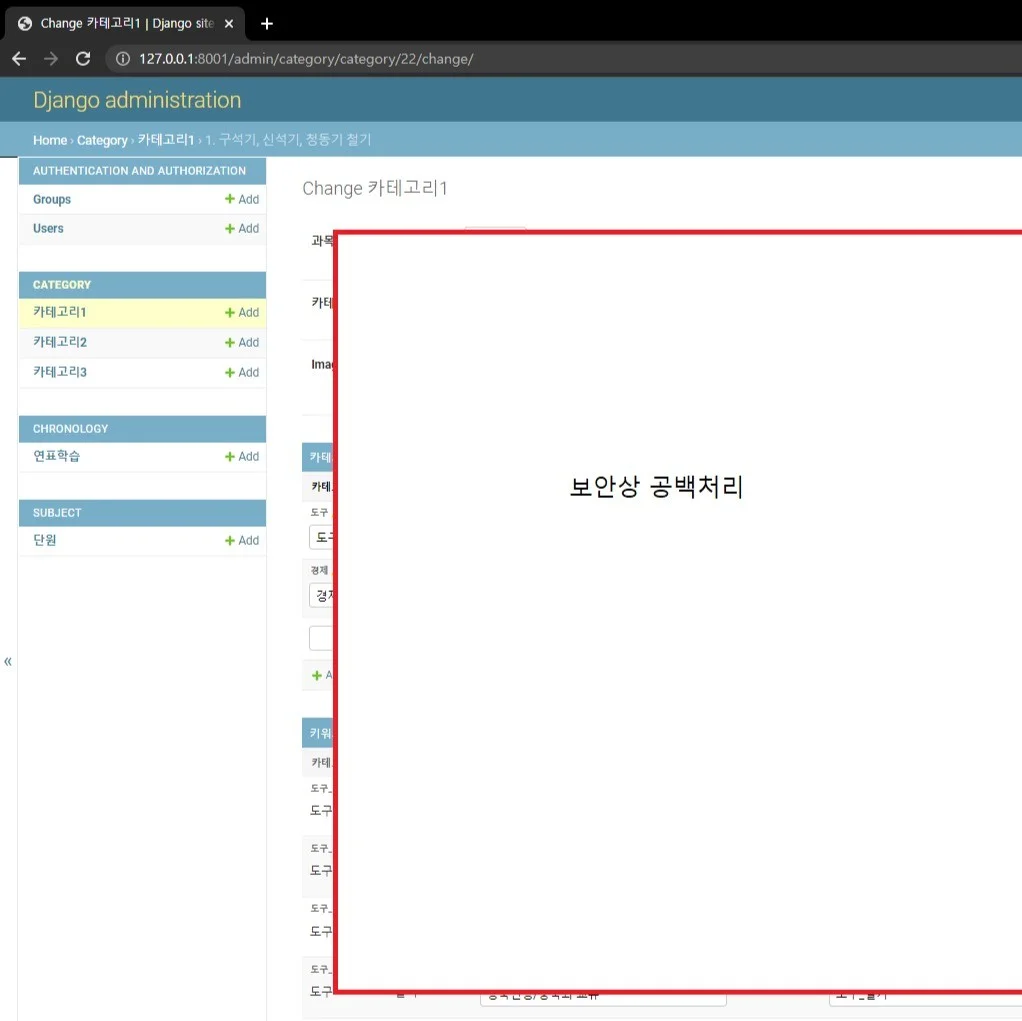
Task: Open 카테고리1 in sidebar
Action: 60,312
